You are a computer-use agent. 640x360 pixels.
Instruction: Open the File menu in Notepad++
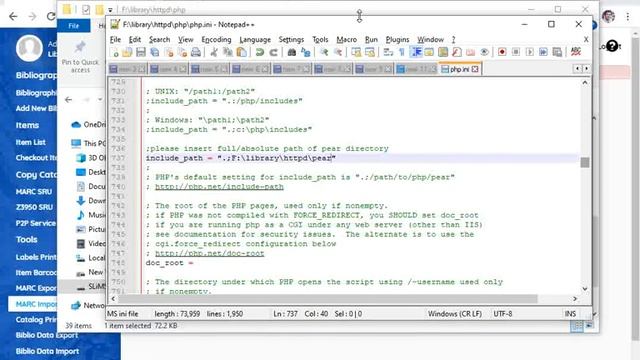point(116,40)
